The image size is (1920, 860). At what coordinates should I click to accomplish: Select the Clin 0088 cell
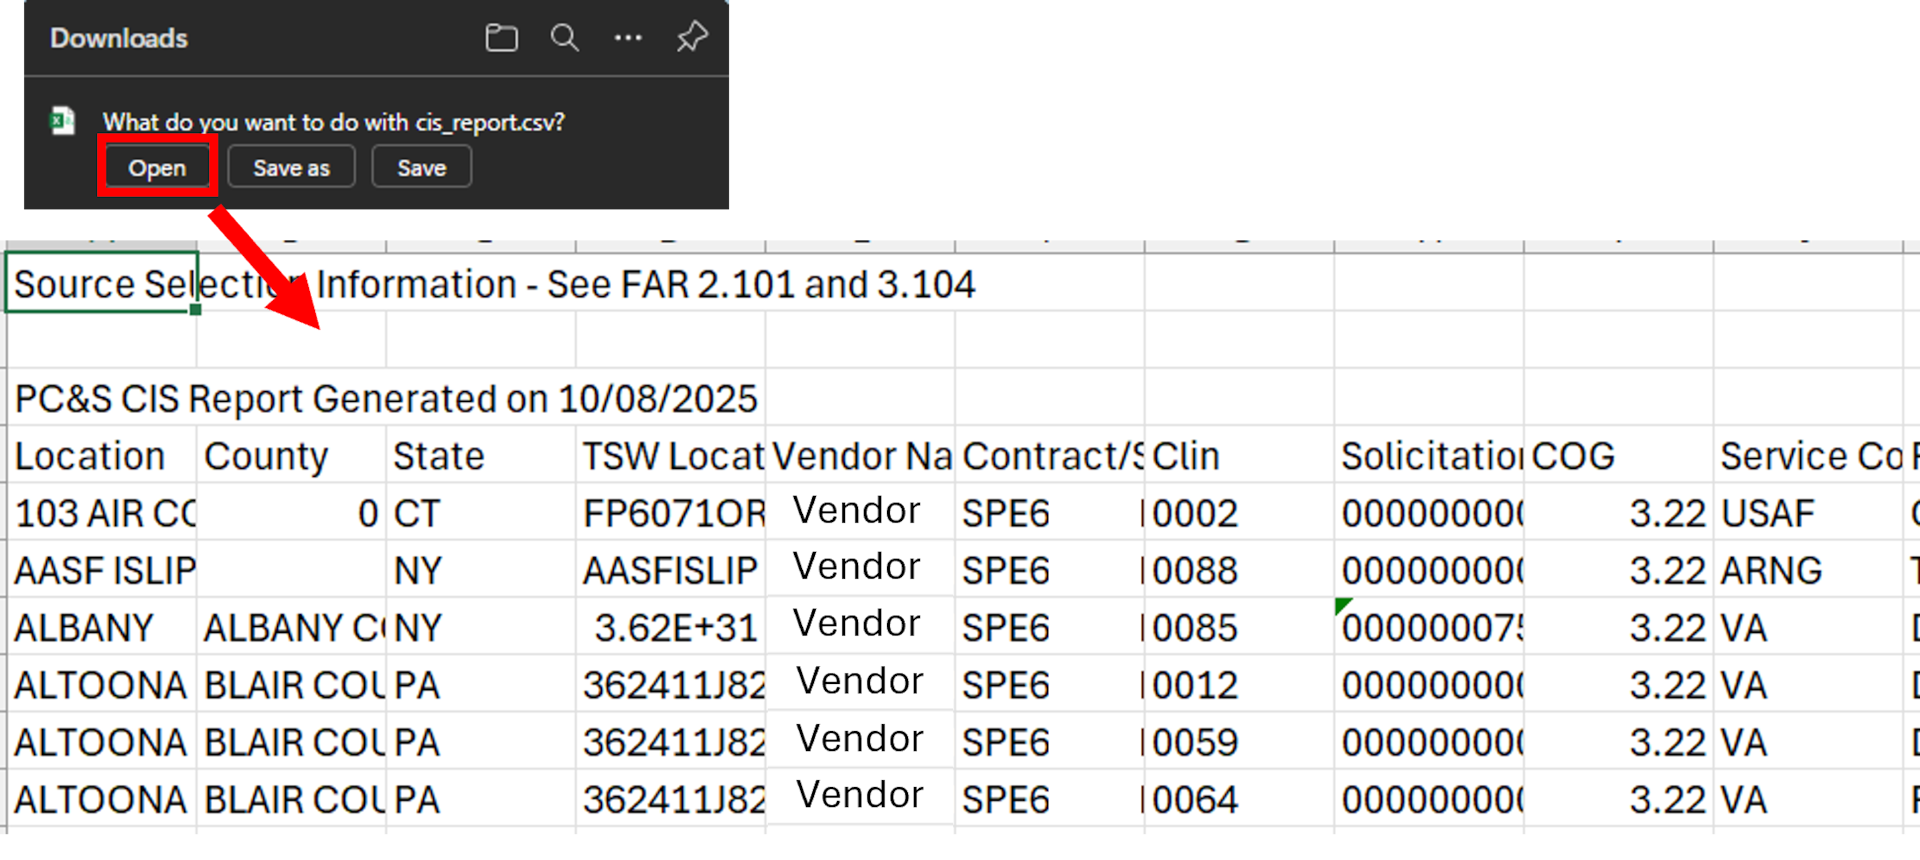[1239, 570]
